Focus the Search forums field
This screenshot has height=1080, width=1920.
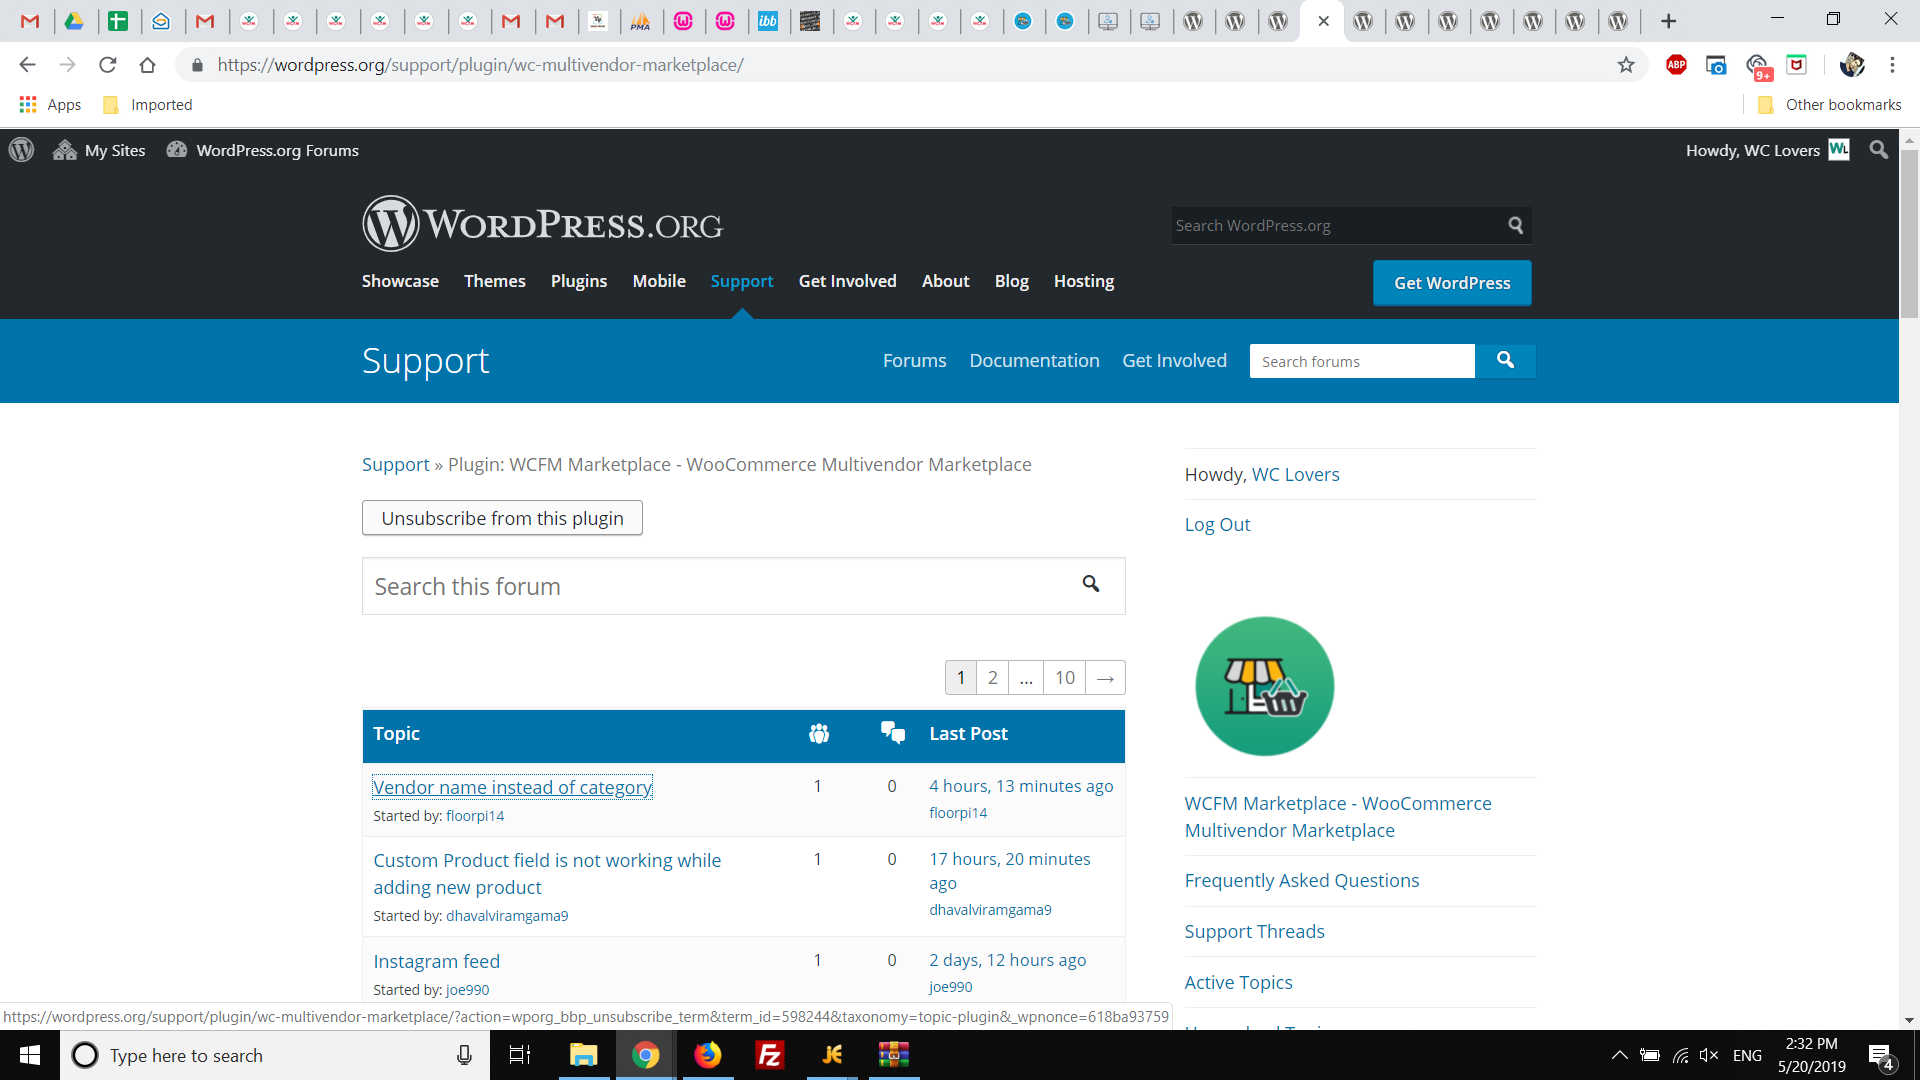click(1362, 361)
